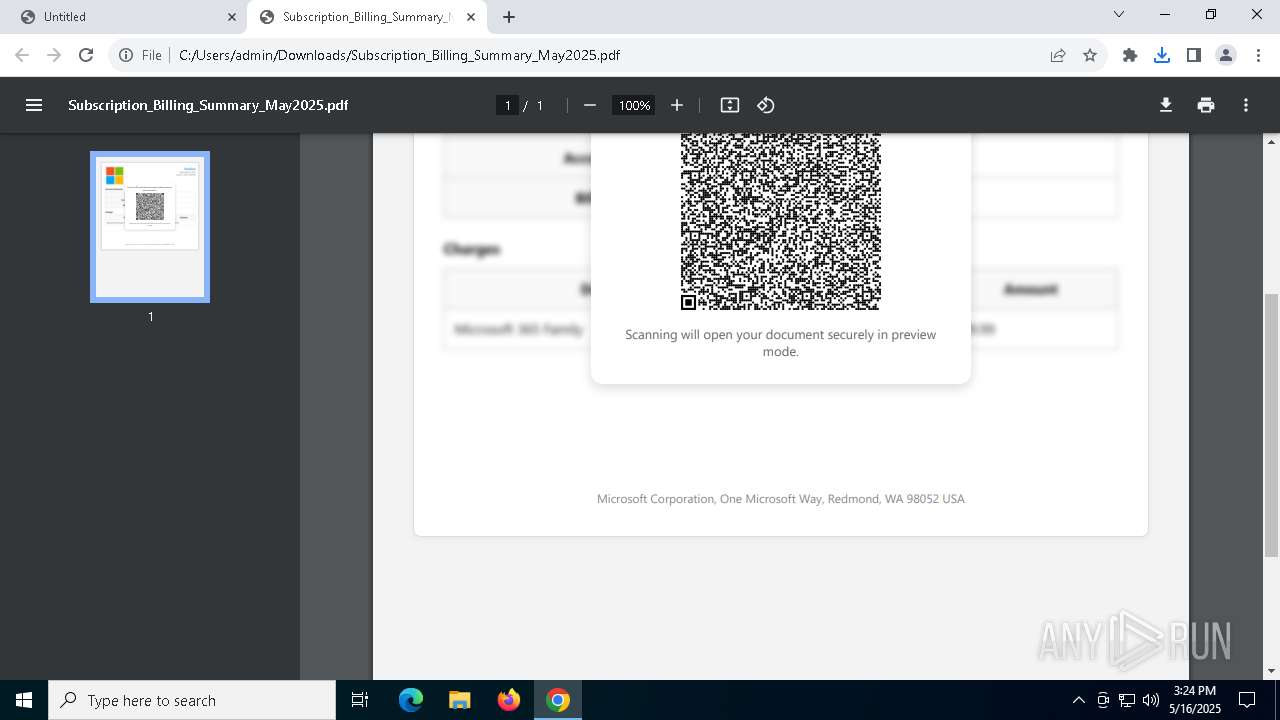Rotate the PDF counterclockwise

766,105
